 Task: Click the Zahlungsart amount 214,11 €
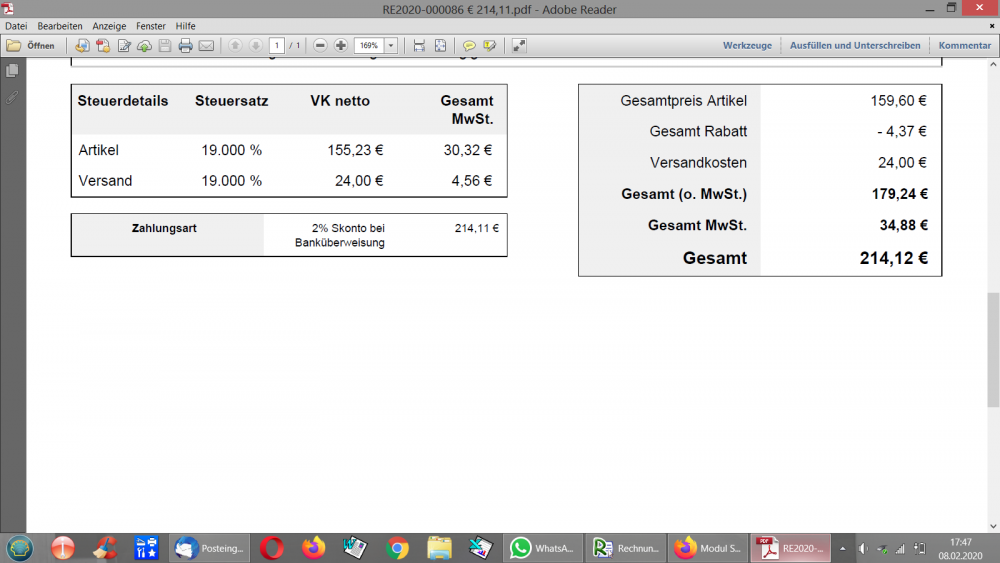click(476, 228)
